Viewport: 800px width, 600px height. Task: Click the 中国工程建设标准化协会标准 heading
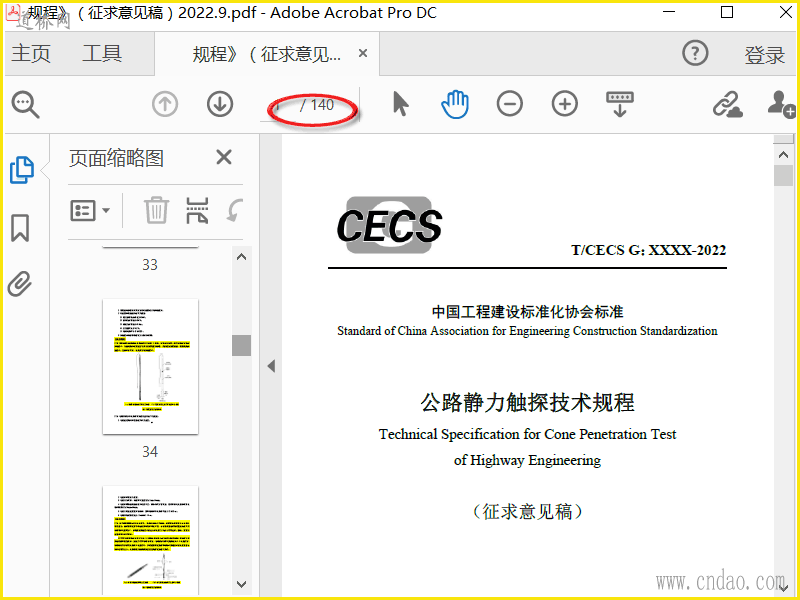click(528, 311)
